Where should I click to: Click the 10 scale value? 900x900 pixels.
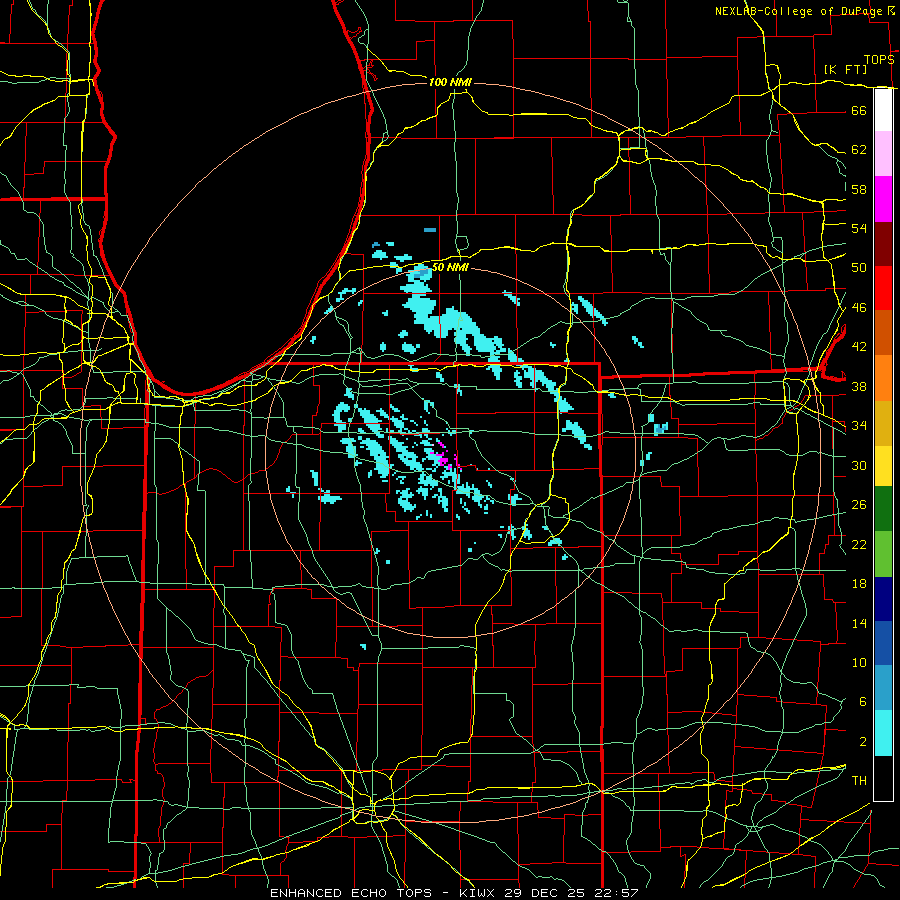(x=859, y=662)
